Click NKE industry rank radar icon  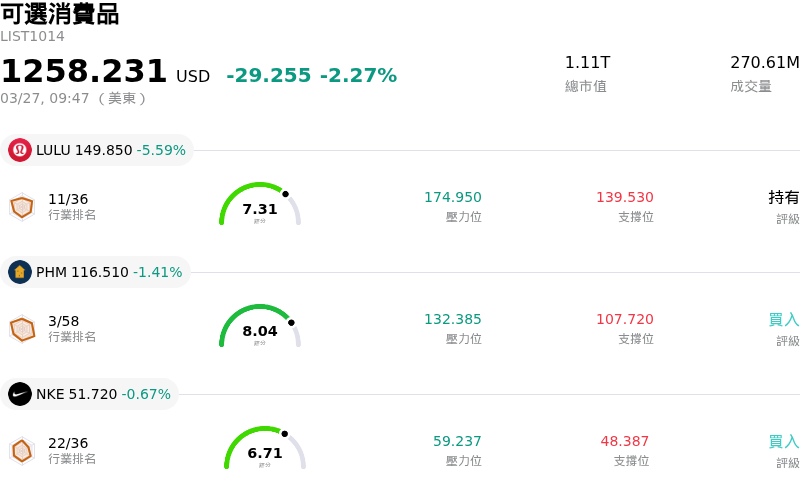(x=22, y=451)
